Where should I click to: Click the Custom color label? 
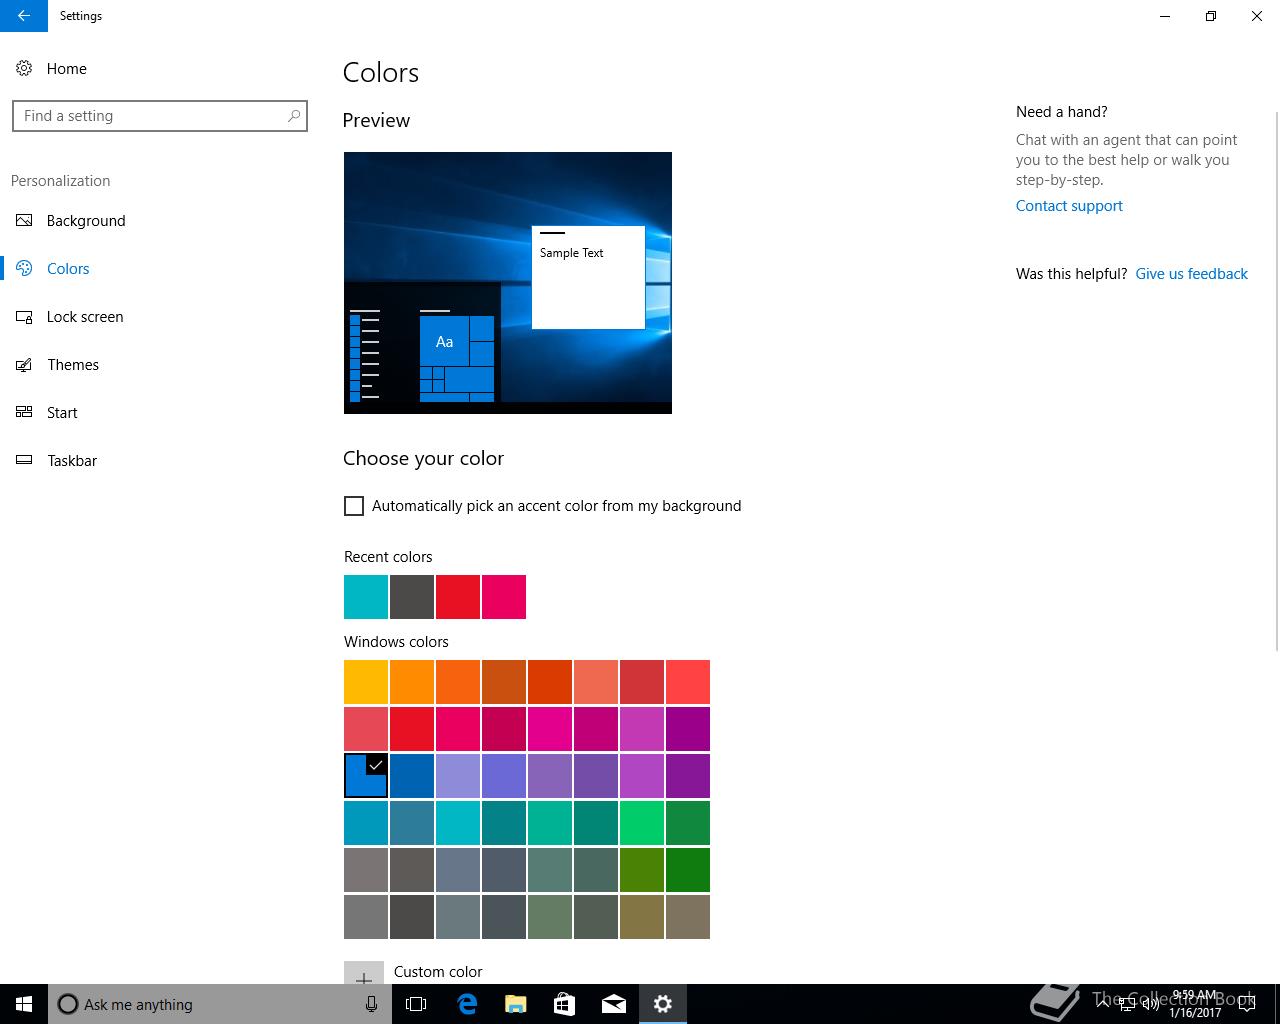pos(438,972)
